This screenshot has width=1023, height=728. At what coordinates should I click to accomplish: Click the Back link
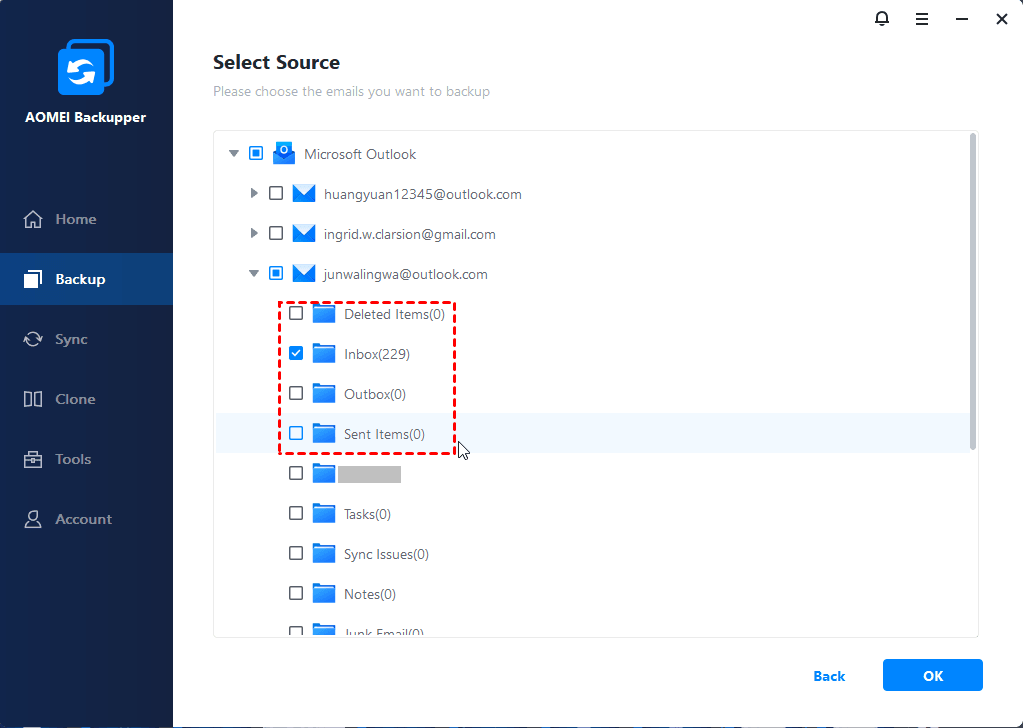829,676
